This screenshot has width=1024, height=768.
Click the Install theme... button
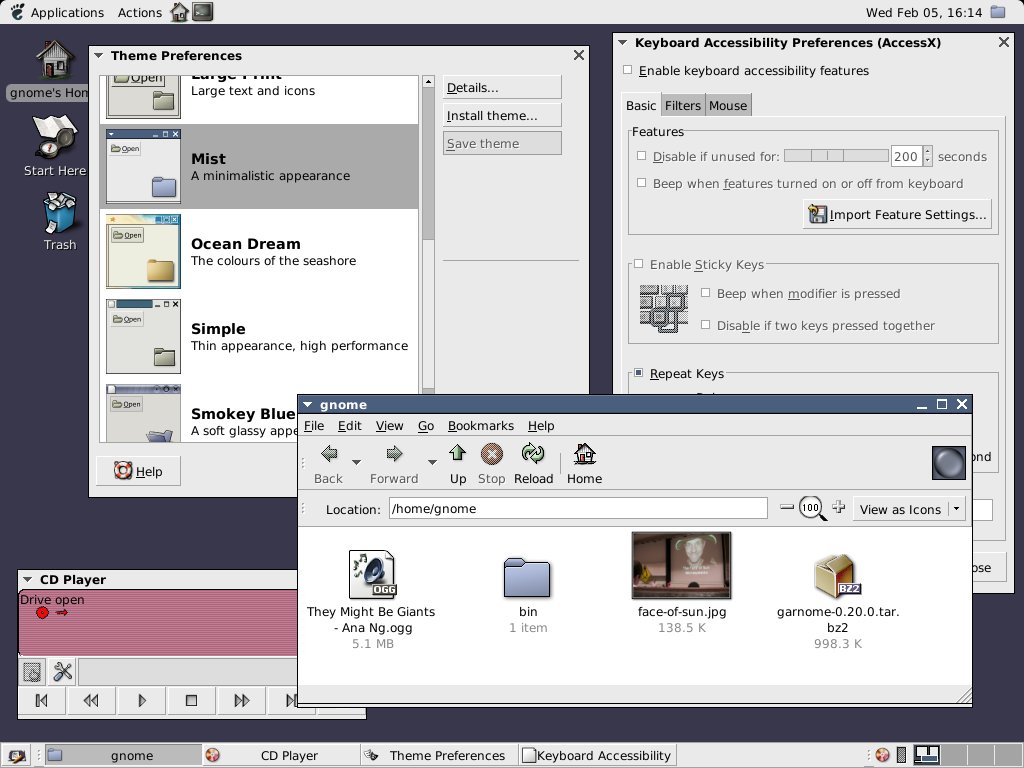click(x=501, y=116)
